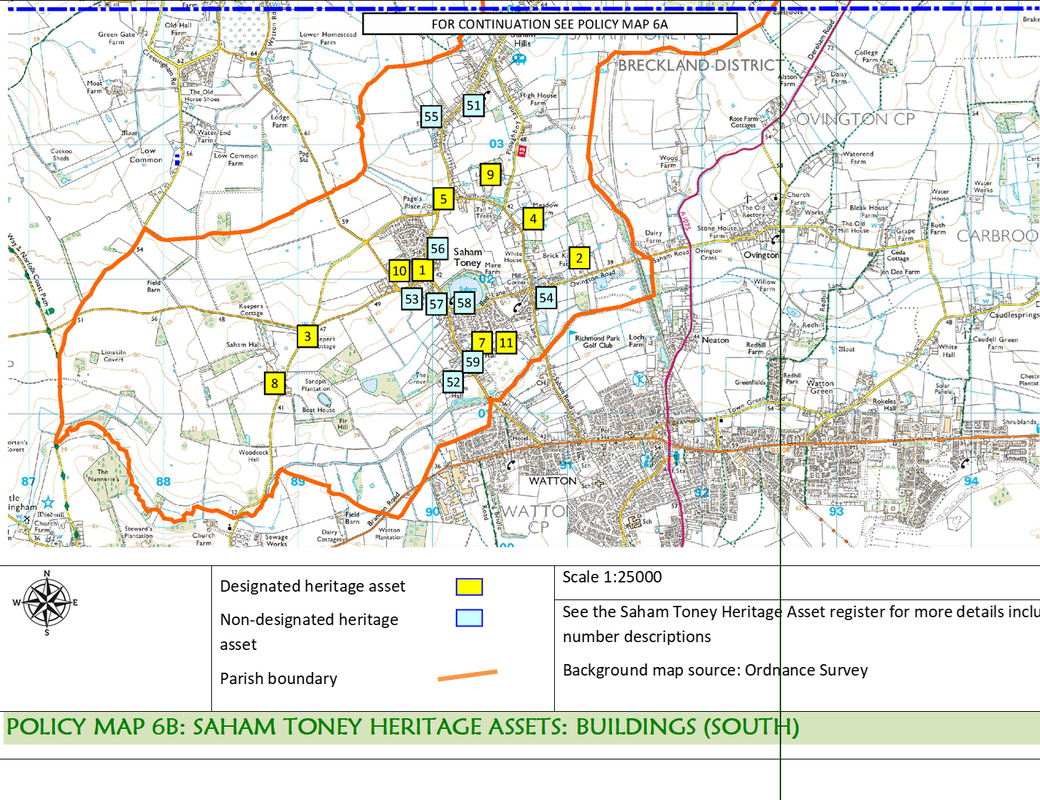Select light blue marker 56

coord(437,249)
